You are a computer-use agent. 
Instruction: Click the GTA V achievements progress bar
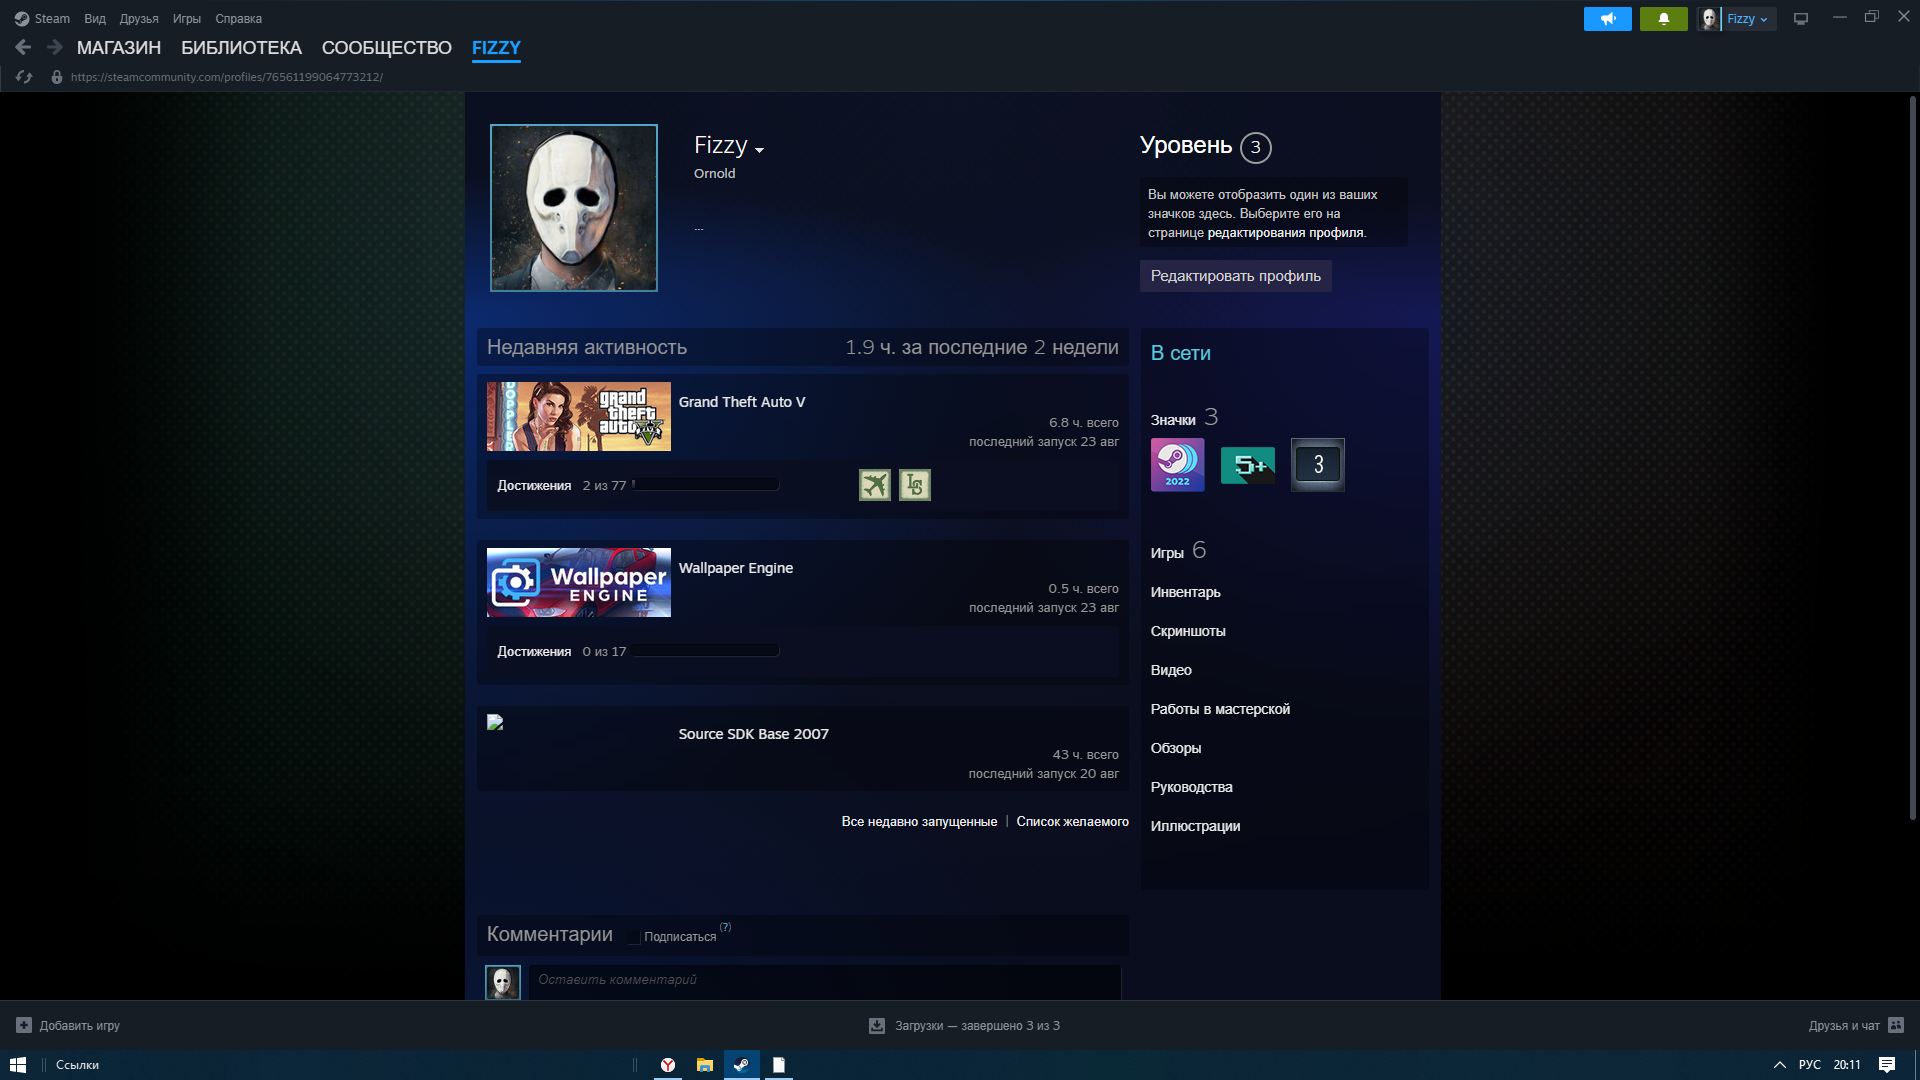pos(706,485)
